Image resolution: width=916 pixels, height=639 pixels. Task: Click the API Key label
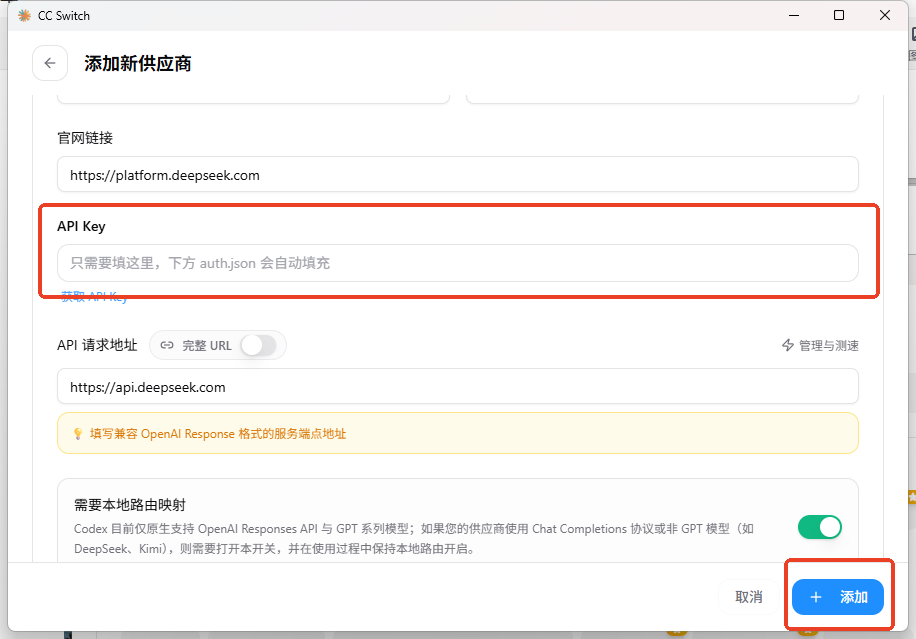(81, 227)
